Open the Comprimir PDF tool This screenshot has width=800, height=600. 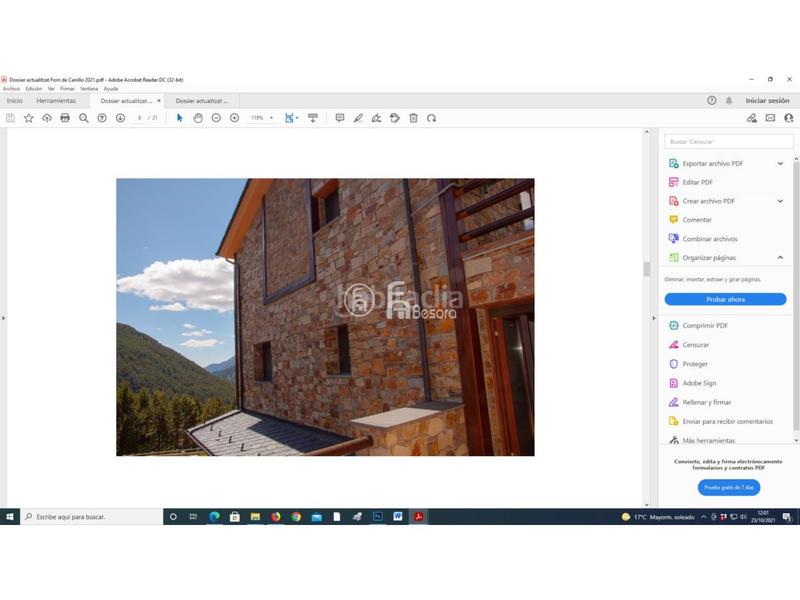point(704,326)
